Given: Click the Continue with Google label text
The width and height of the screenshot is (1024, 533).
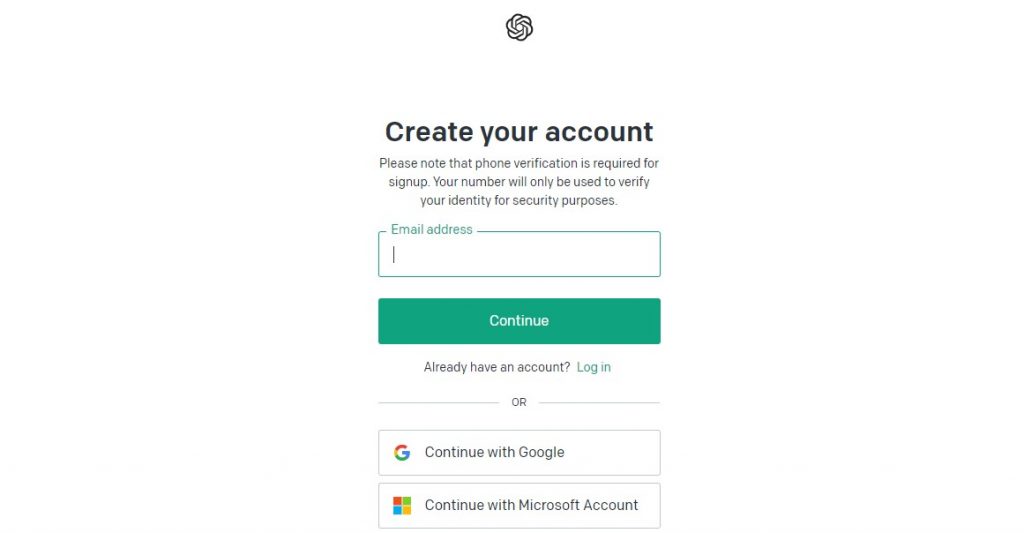Looking at the screenshot, I should (494, 452).
